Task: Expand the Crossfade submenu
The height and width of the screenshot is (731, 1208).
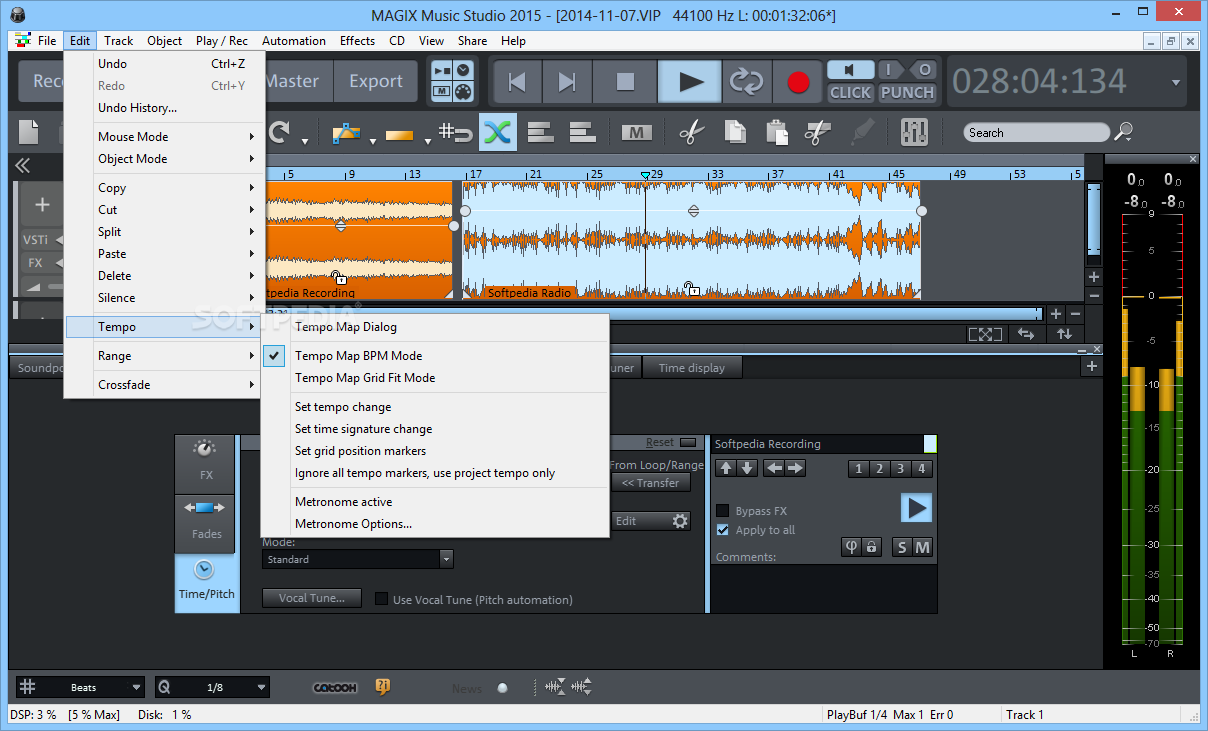Action: (x=164, y=385)
